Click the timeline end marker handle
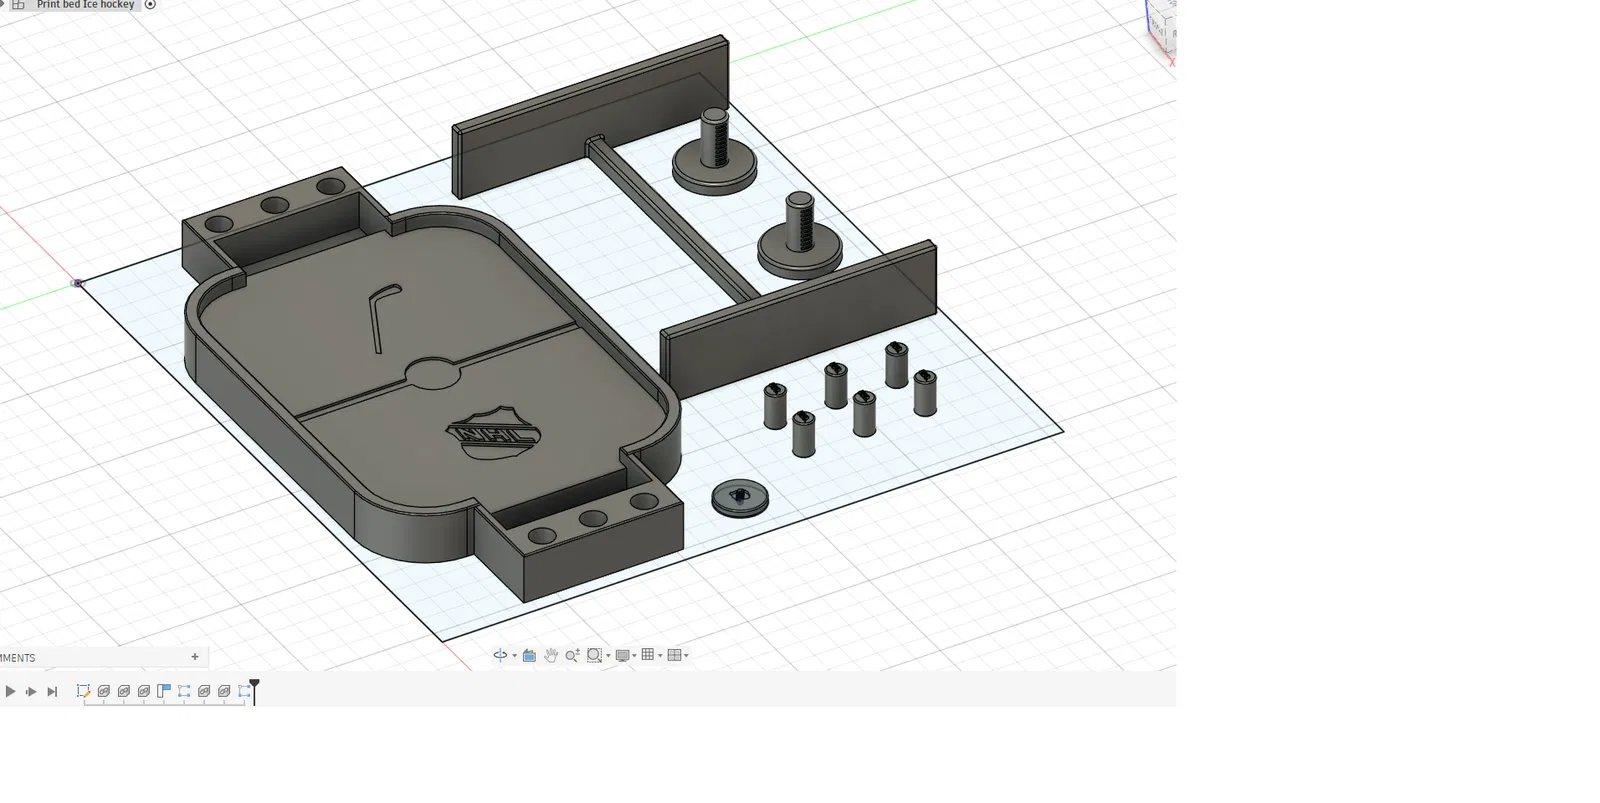The image size is (1600, 803). [254, 685]
